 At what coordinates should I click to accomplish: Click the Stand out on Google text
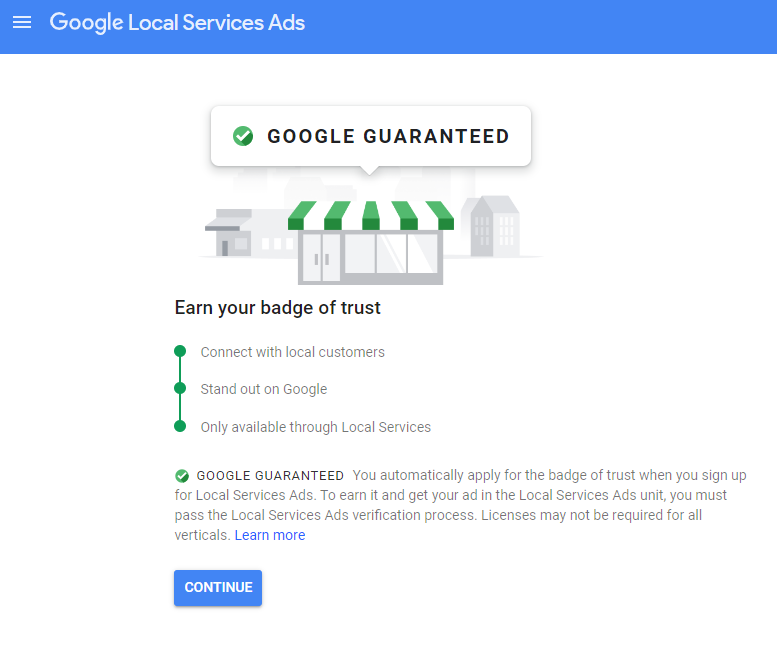pyautogui.click(x=264, y=389)
